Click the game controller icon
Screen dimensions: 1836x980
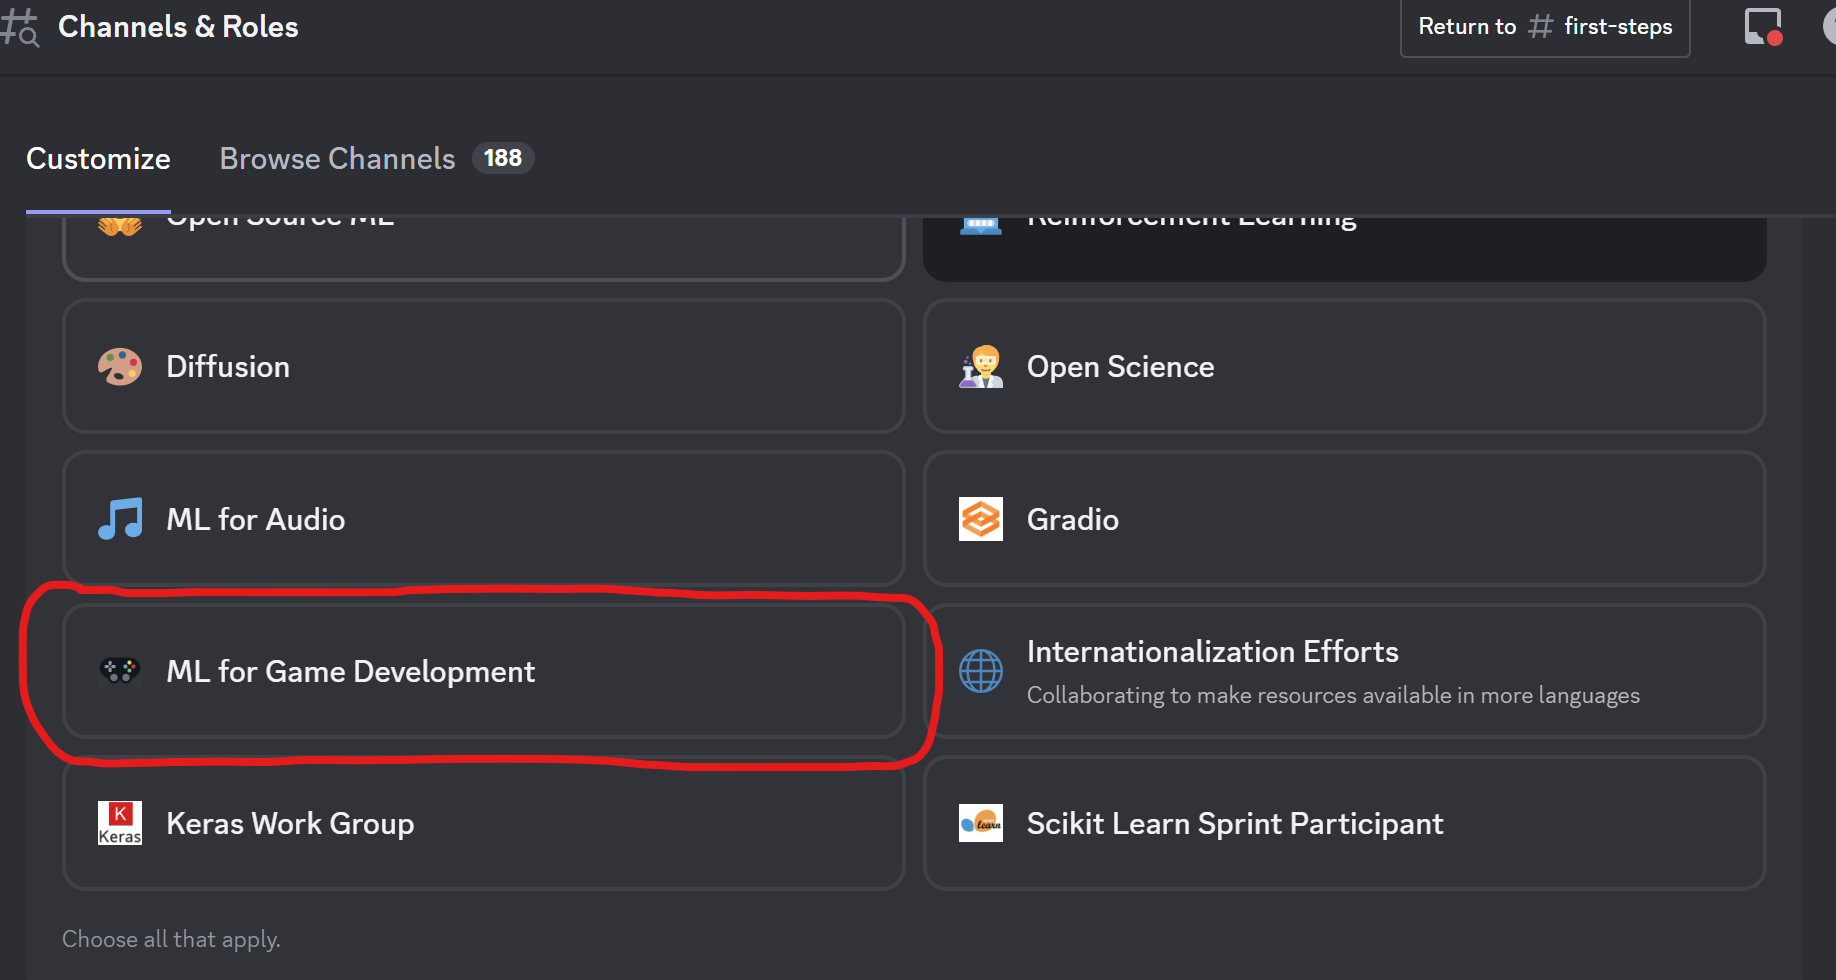pyautogui.click(x=120, y=670)
